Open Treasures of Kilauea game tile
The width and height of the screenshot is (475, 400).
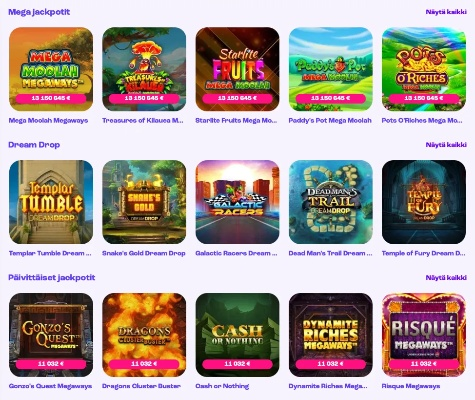pos(144,69)
